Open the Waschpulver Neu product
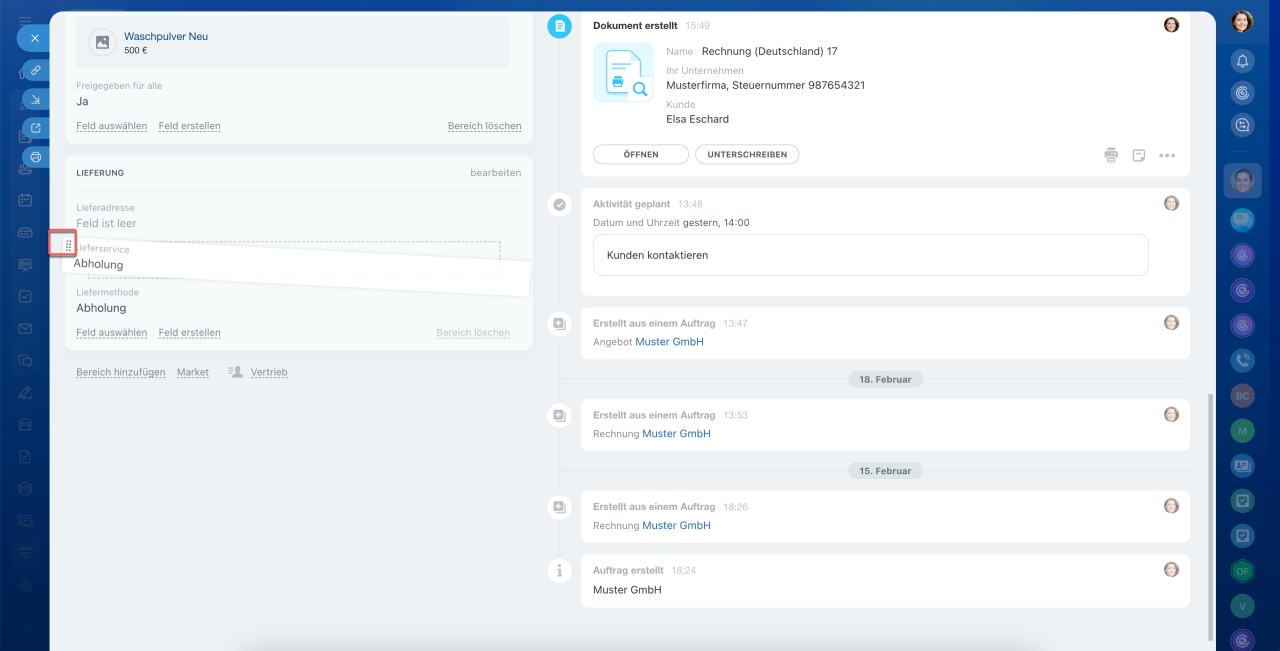Viewport: 1280px width, 651px height. (166, 36)
